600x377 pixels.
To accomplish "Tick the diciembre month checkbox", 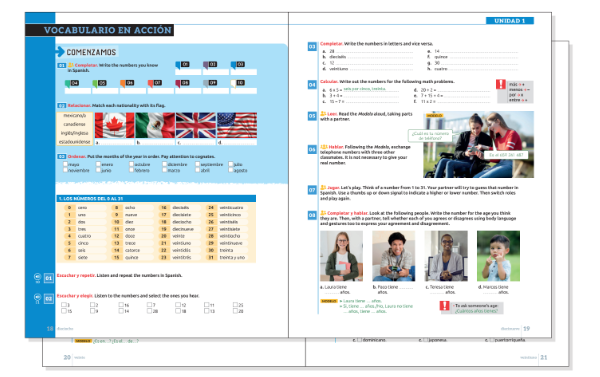I will point(165,164).
